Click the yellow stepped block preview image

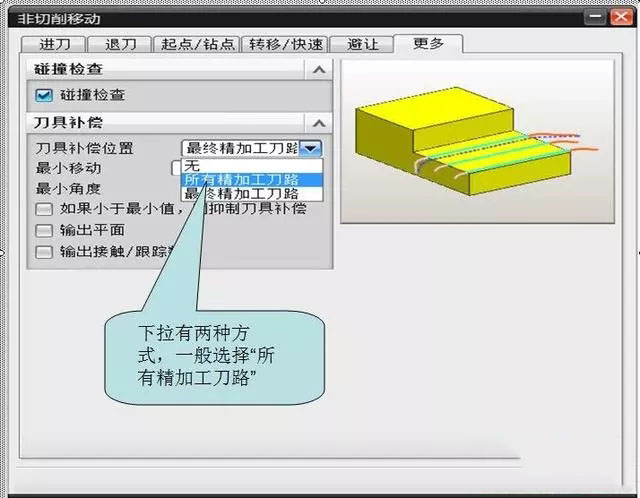tap(474, 140)
